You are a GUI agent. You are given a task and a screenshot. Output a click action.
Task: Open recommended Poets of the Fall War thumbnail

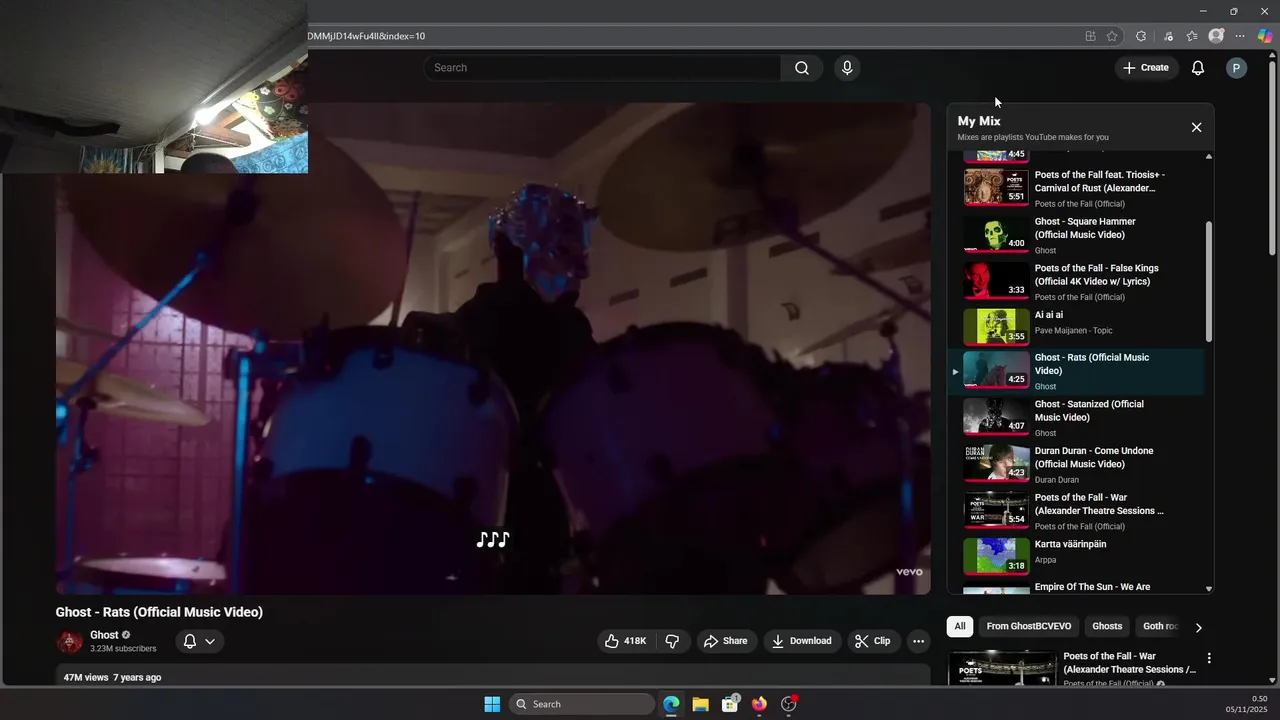click(1002, 668)
